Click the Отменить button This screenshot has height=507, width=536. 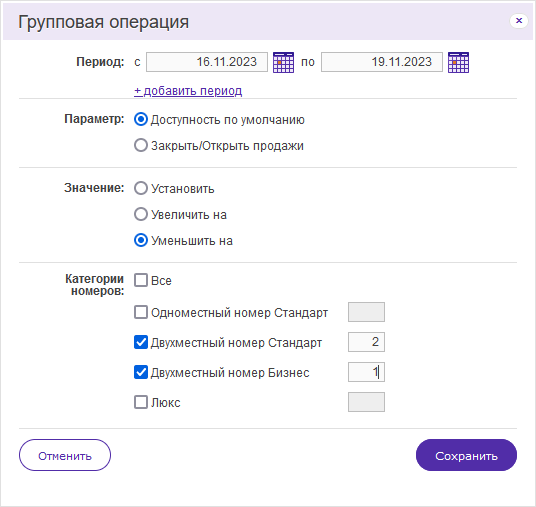pyautogui.click(x=65, y=455)
